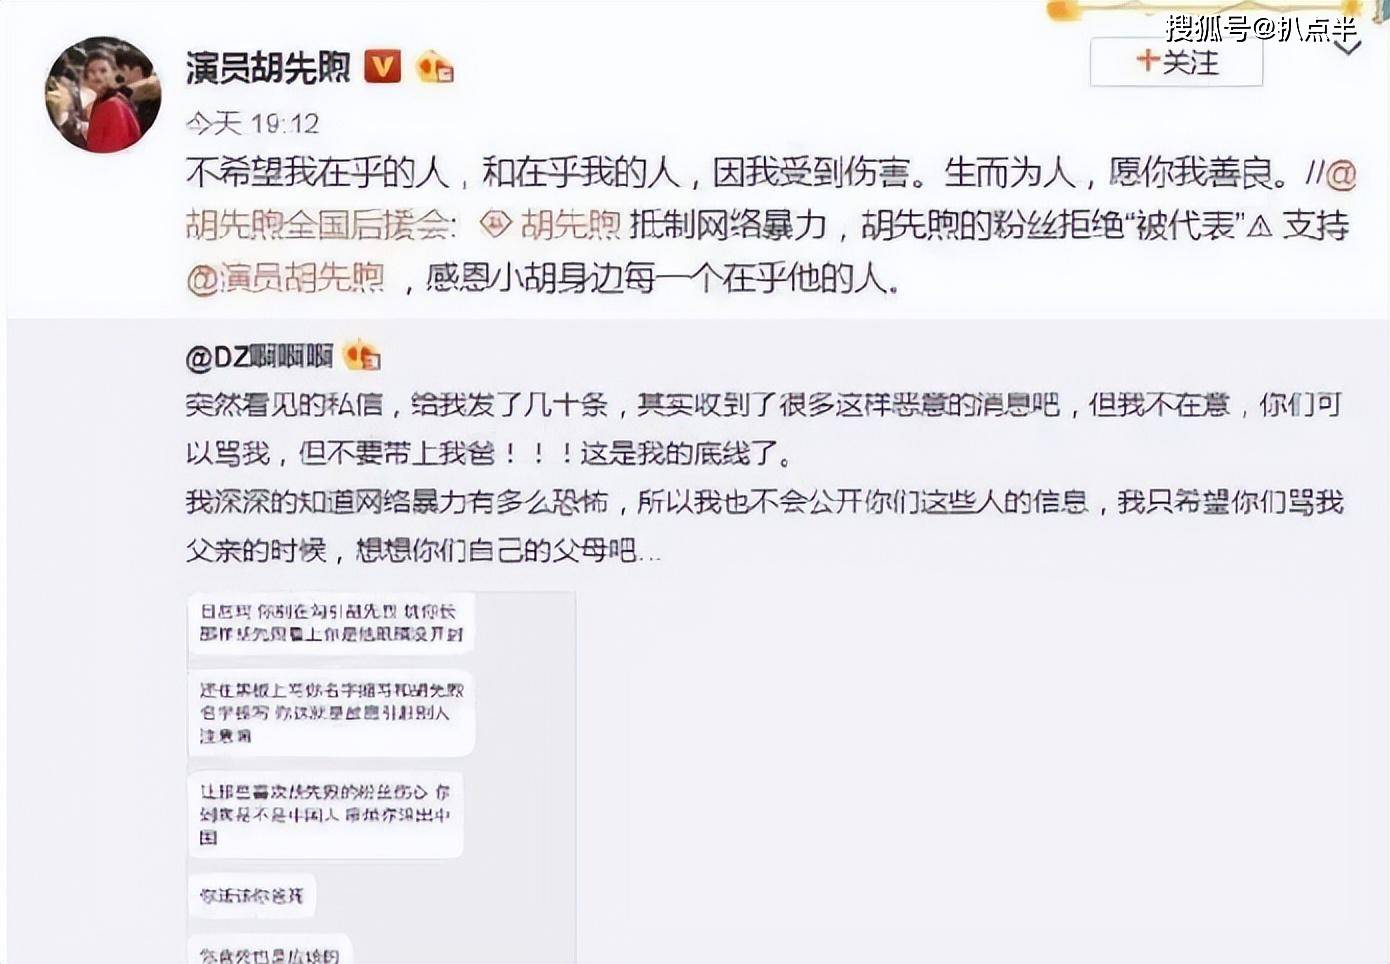1390x964 pixels.
Task: Open the 今天 19:12 timestamp link
Action: [x=252, y=123]
